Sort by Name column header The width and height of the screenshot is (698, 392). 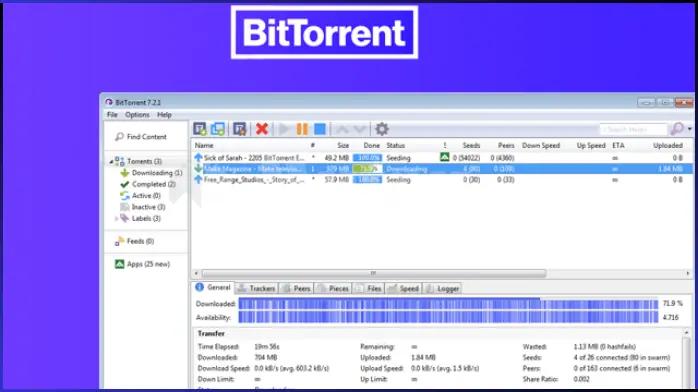[204, 145]
